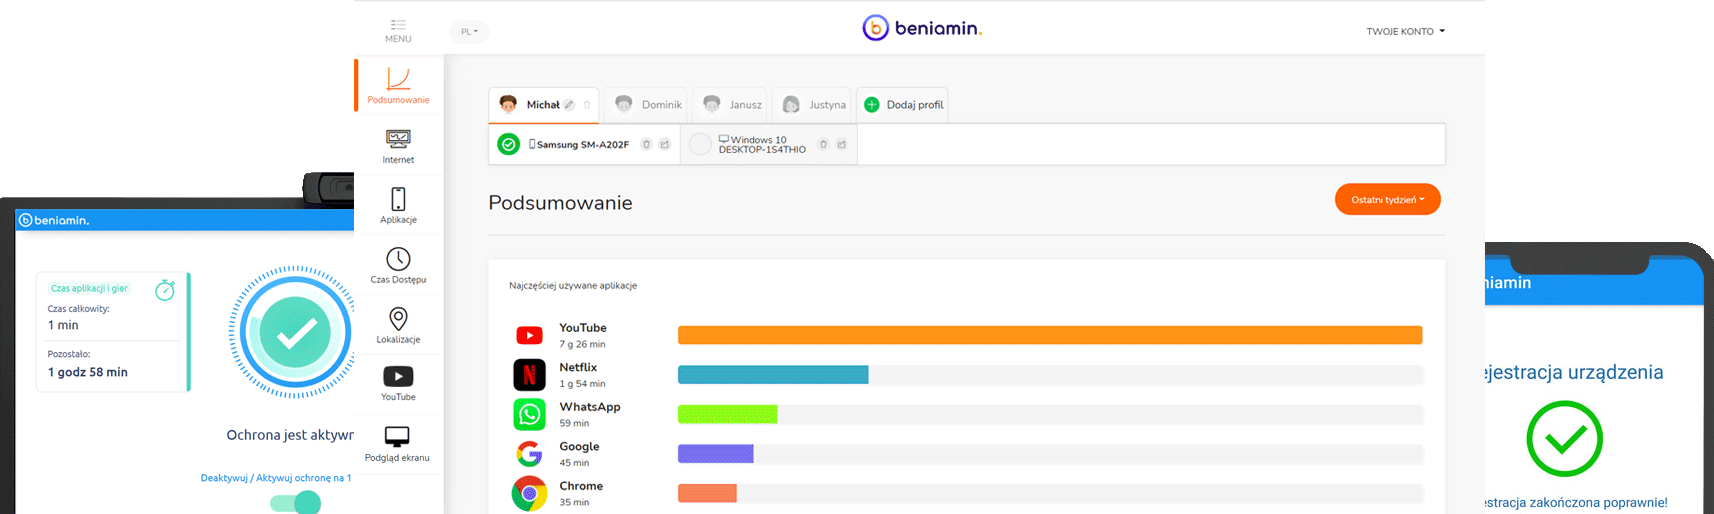Click move icon for Windows 10 DESKTOP-1S4THIO

click(841, 144)
